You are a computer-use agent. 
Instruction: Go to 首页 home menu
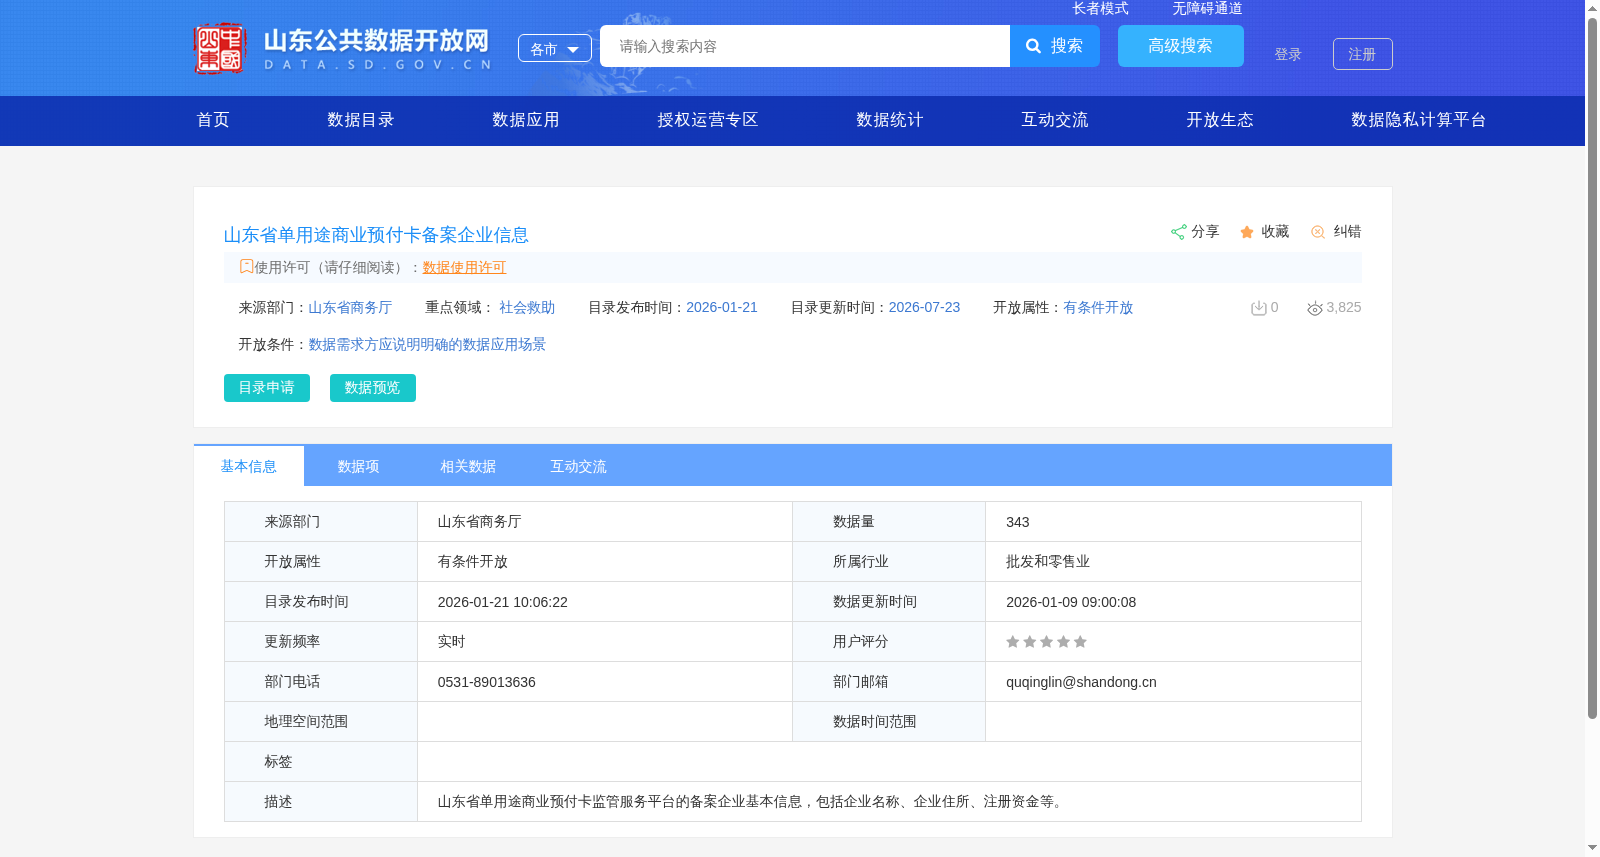(x=213, y=120)
